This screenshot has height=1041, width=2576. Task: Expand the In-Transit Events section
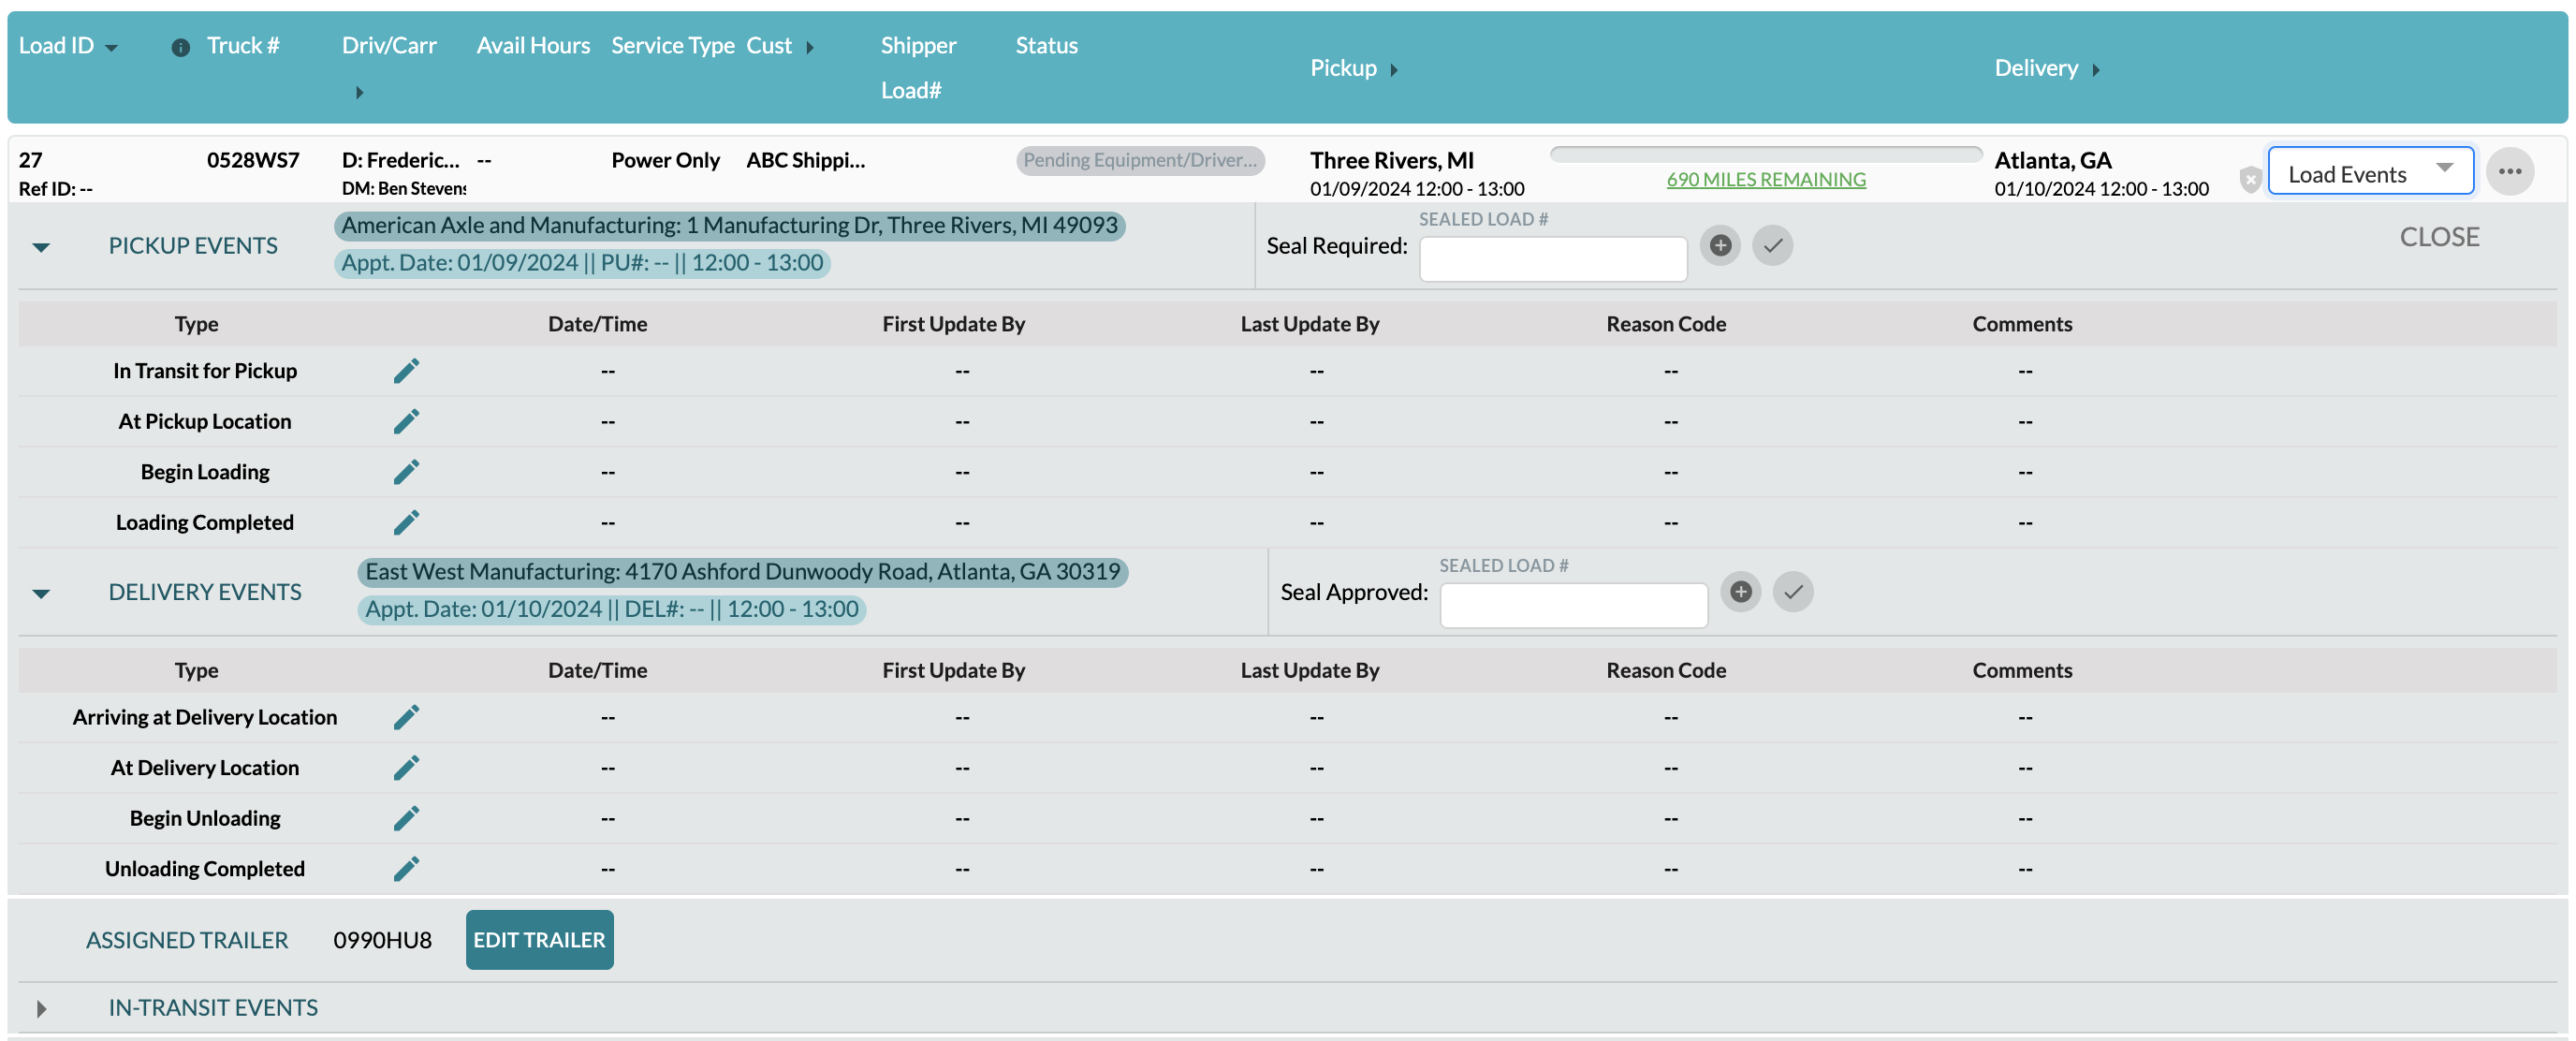(x=41, y=1009)
